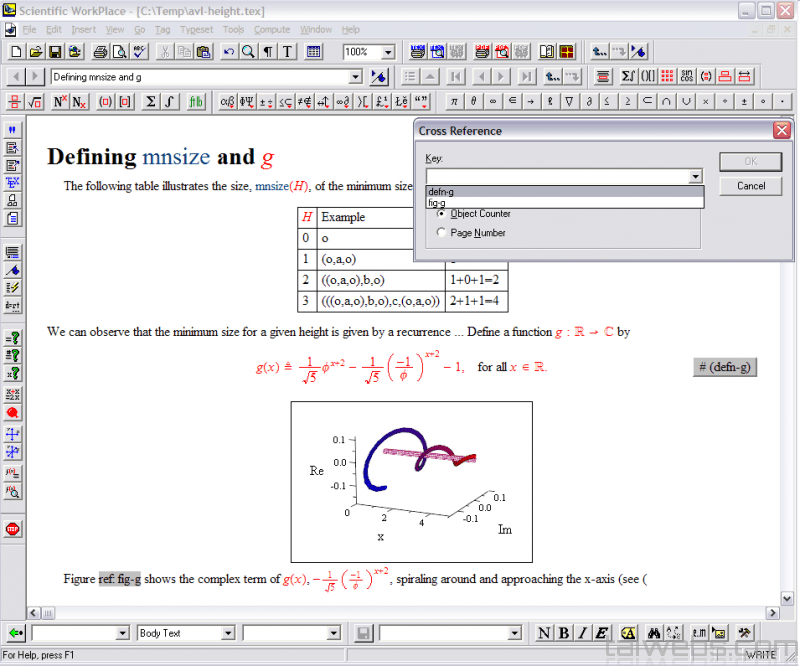800x666 pixels.
Task: Insert a radical template
Action: (35, 101)
